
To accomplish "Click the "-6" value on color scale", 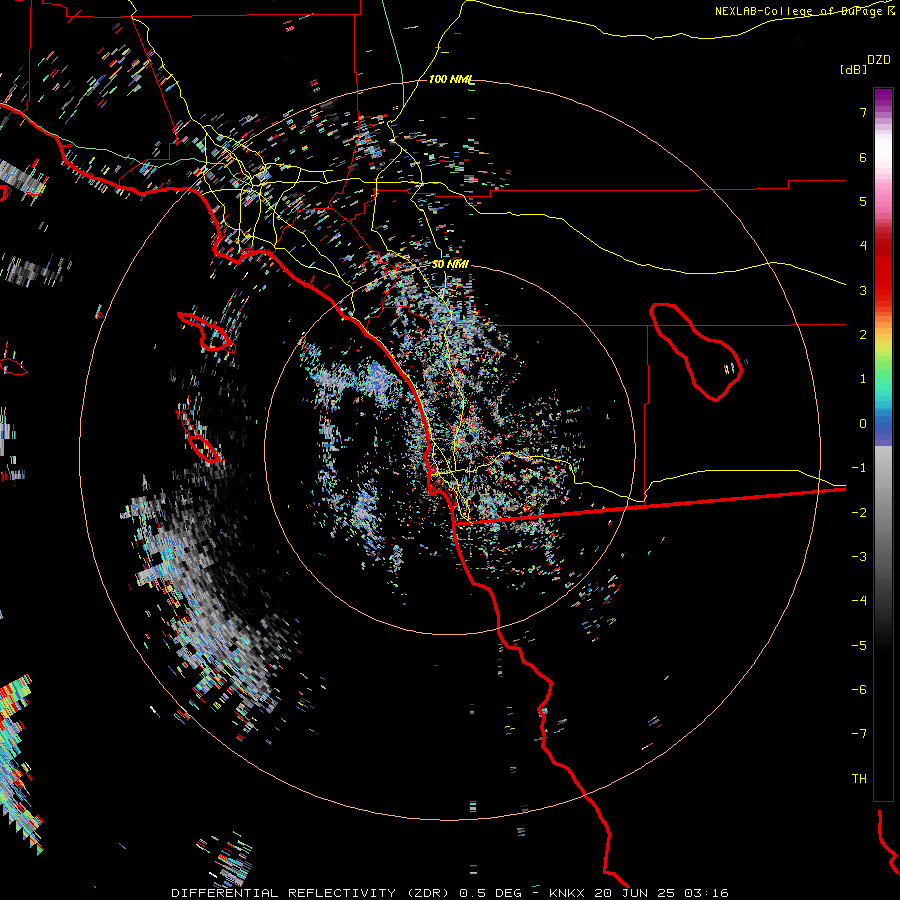I will [859, 690].
